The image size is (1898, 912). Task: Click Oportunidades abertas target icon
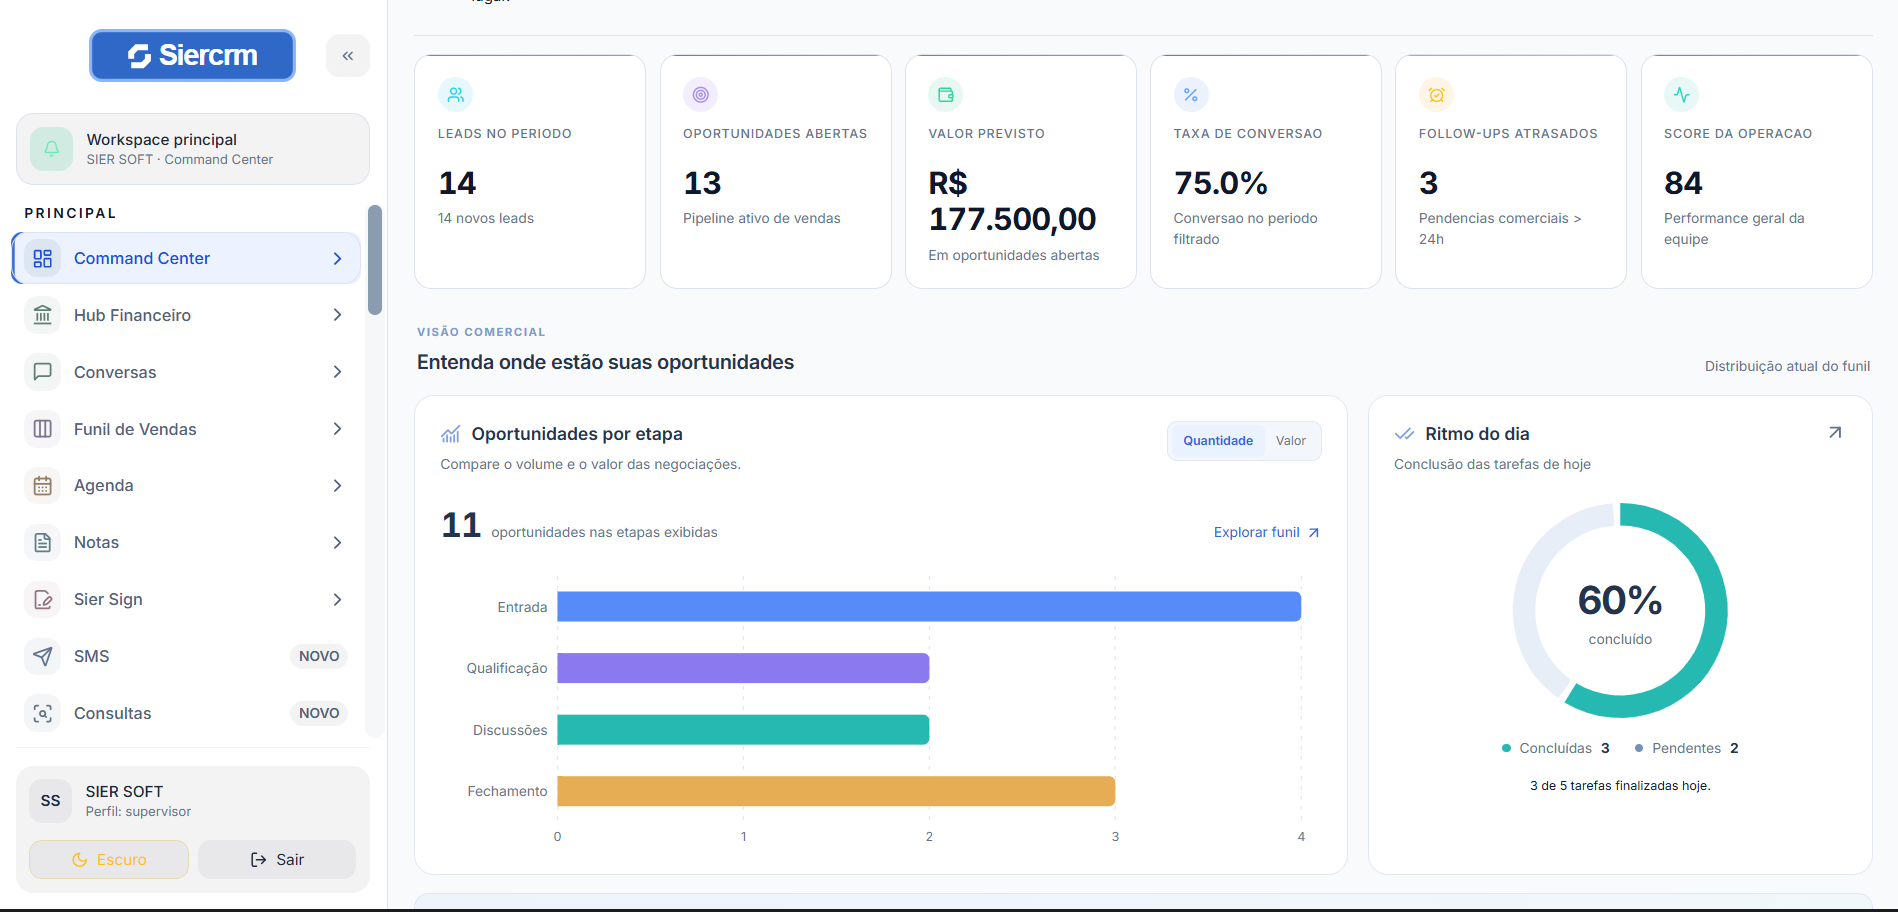point(701,95)
